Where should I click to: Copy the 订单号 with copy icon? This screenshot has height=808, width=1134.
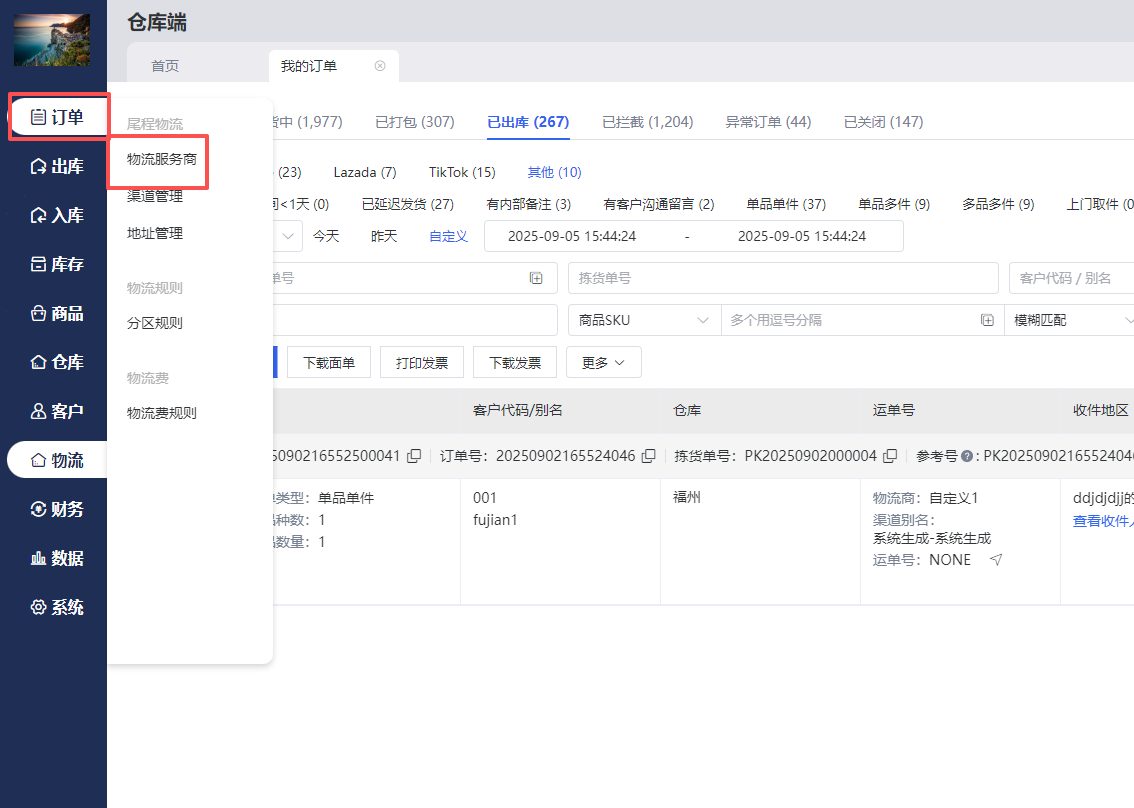(x=648, y=456)
